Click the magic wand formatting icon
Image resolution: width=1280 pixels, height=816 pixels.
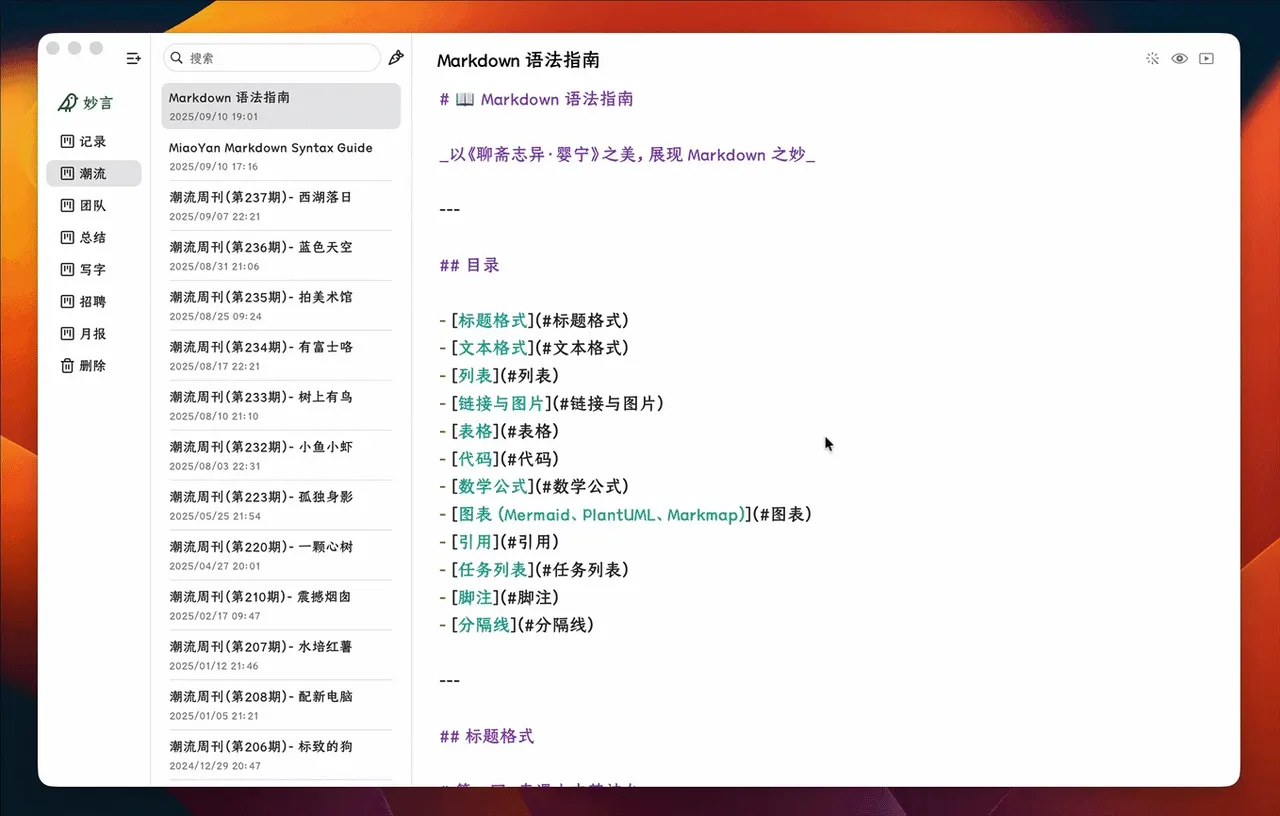pos(1152,59)
